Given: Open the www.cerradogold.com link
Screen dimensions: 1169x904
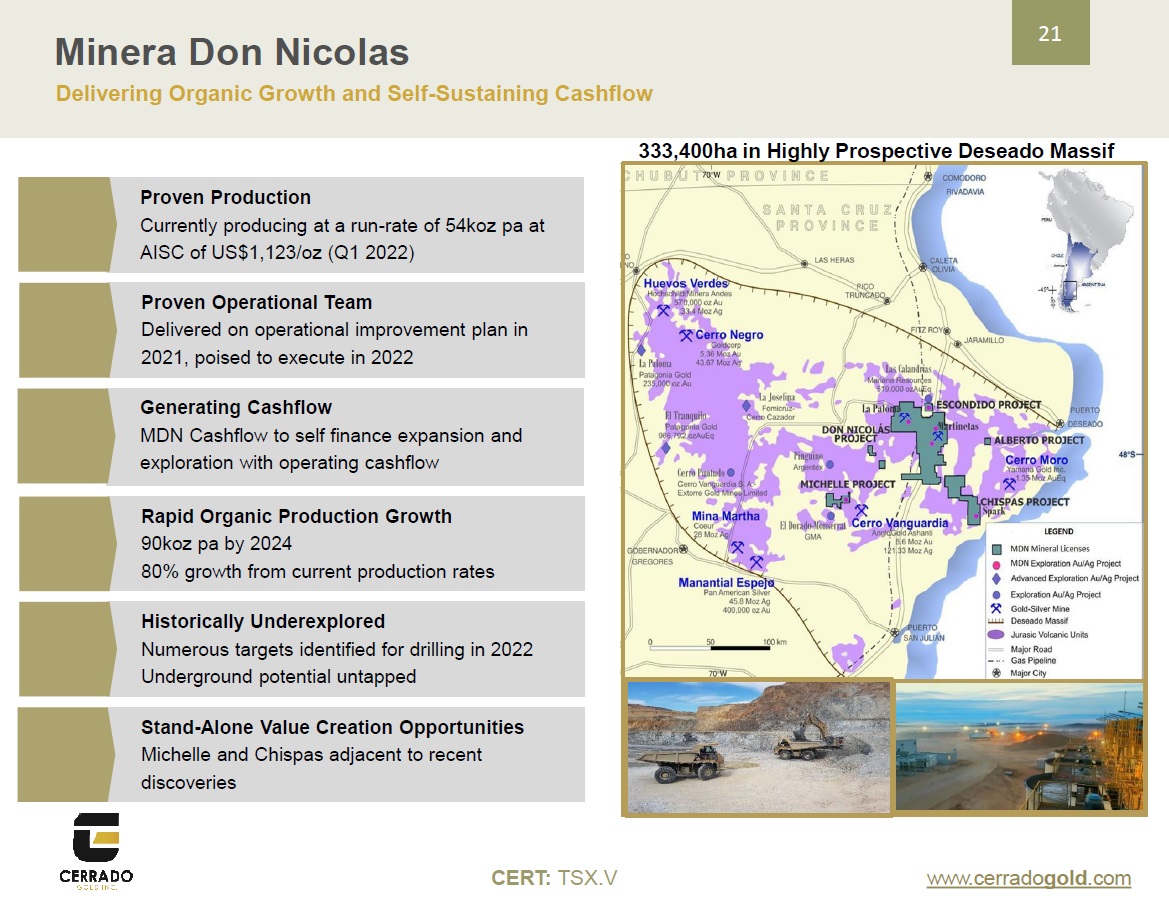Looking at the screenshot, I should pos(1029,878).
